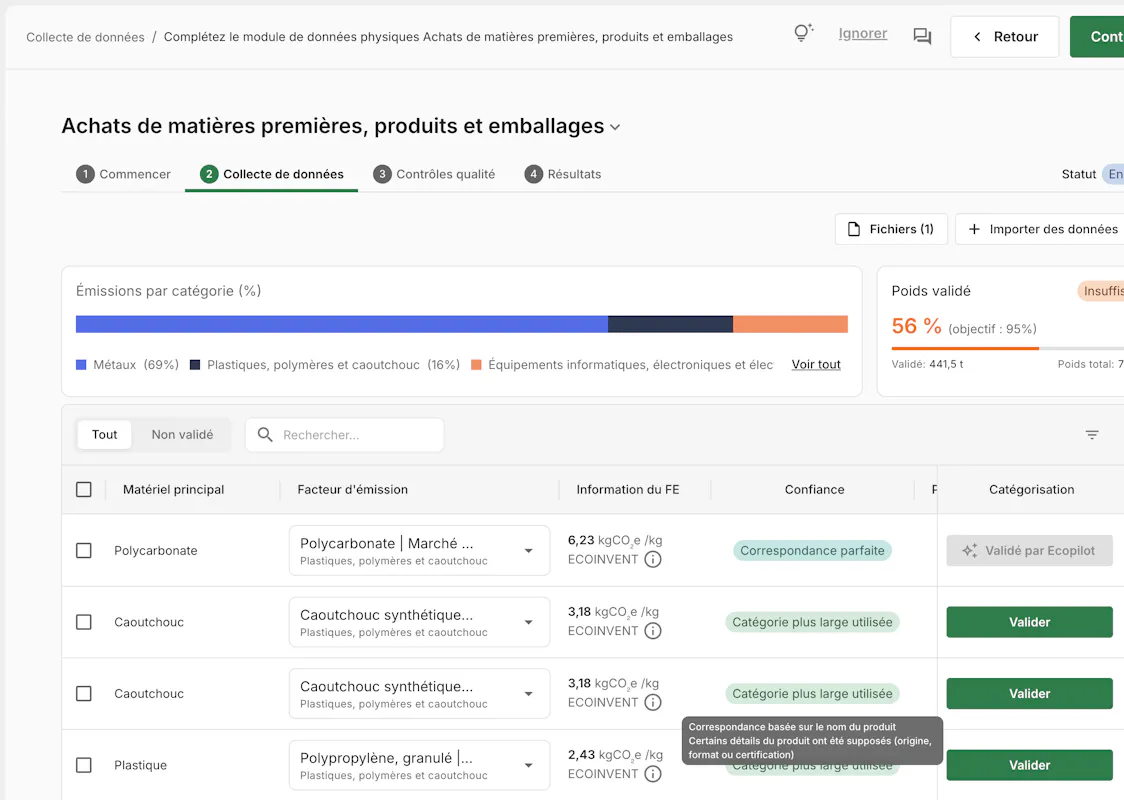This screenshot has height=800, width=1124.
Task: Open the Commencer step tab
Action: (x=123, y=174)
